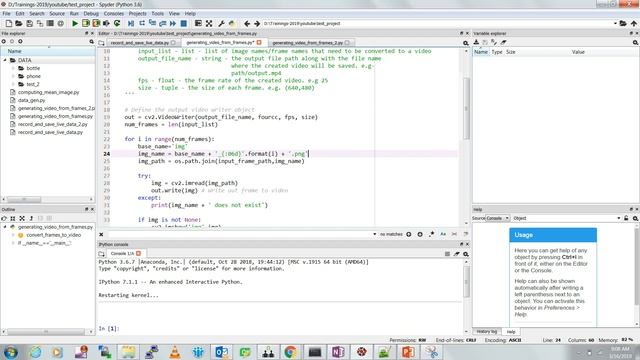Screen dimensions: 640x360
Task: Click the find text input field
Action: tap(239, 234)
